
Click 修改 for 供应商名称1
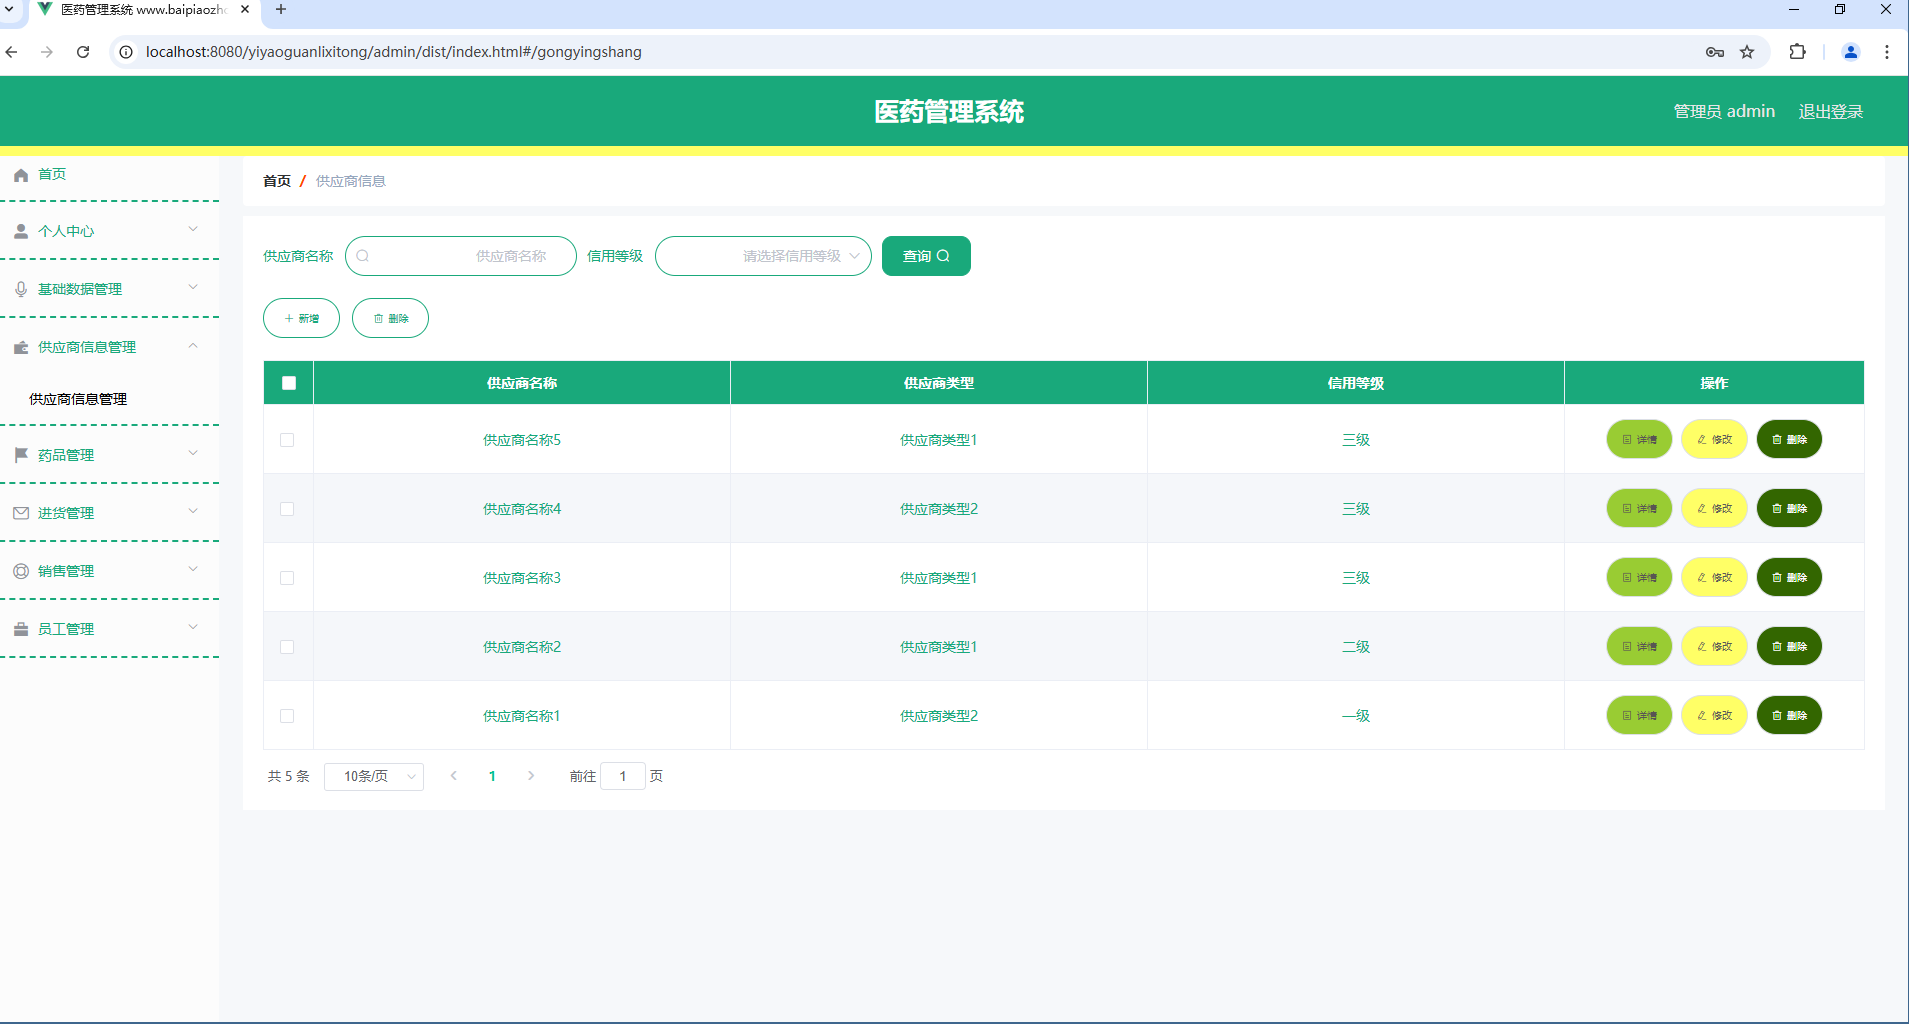pos(1714,715)
